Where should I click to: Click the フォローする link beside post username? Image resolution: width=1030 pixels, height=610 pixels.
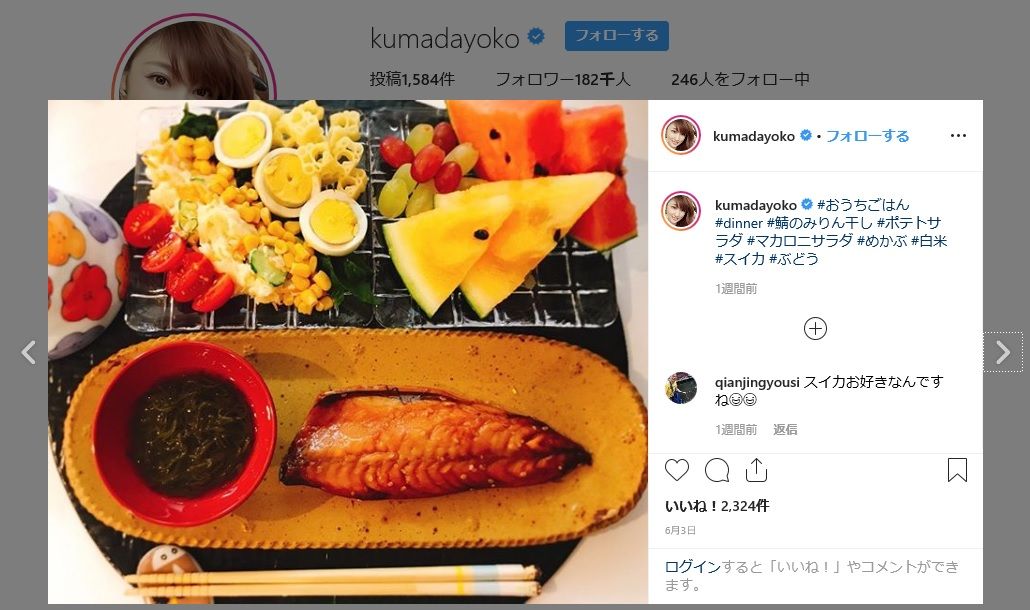(x=867, y=136)
